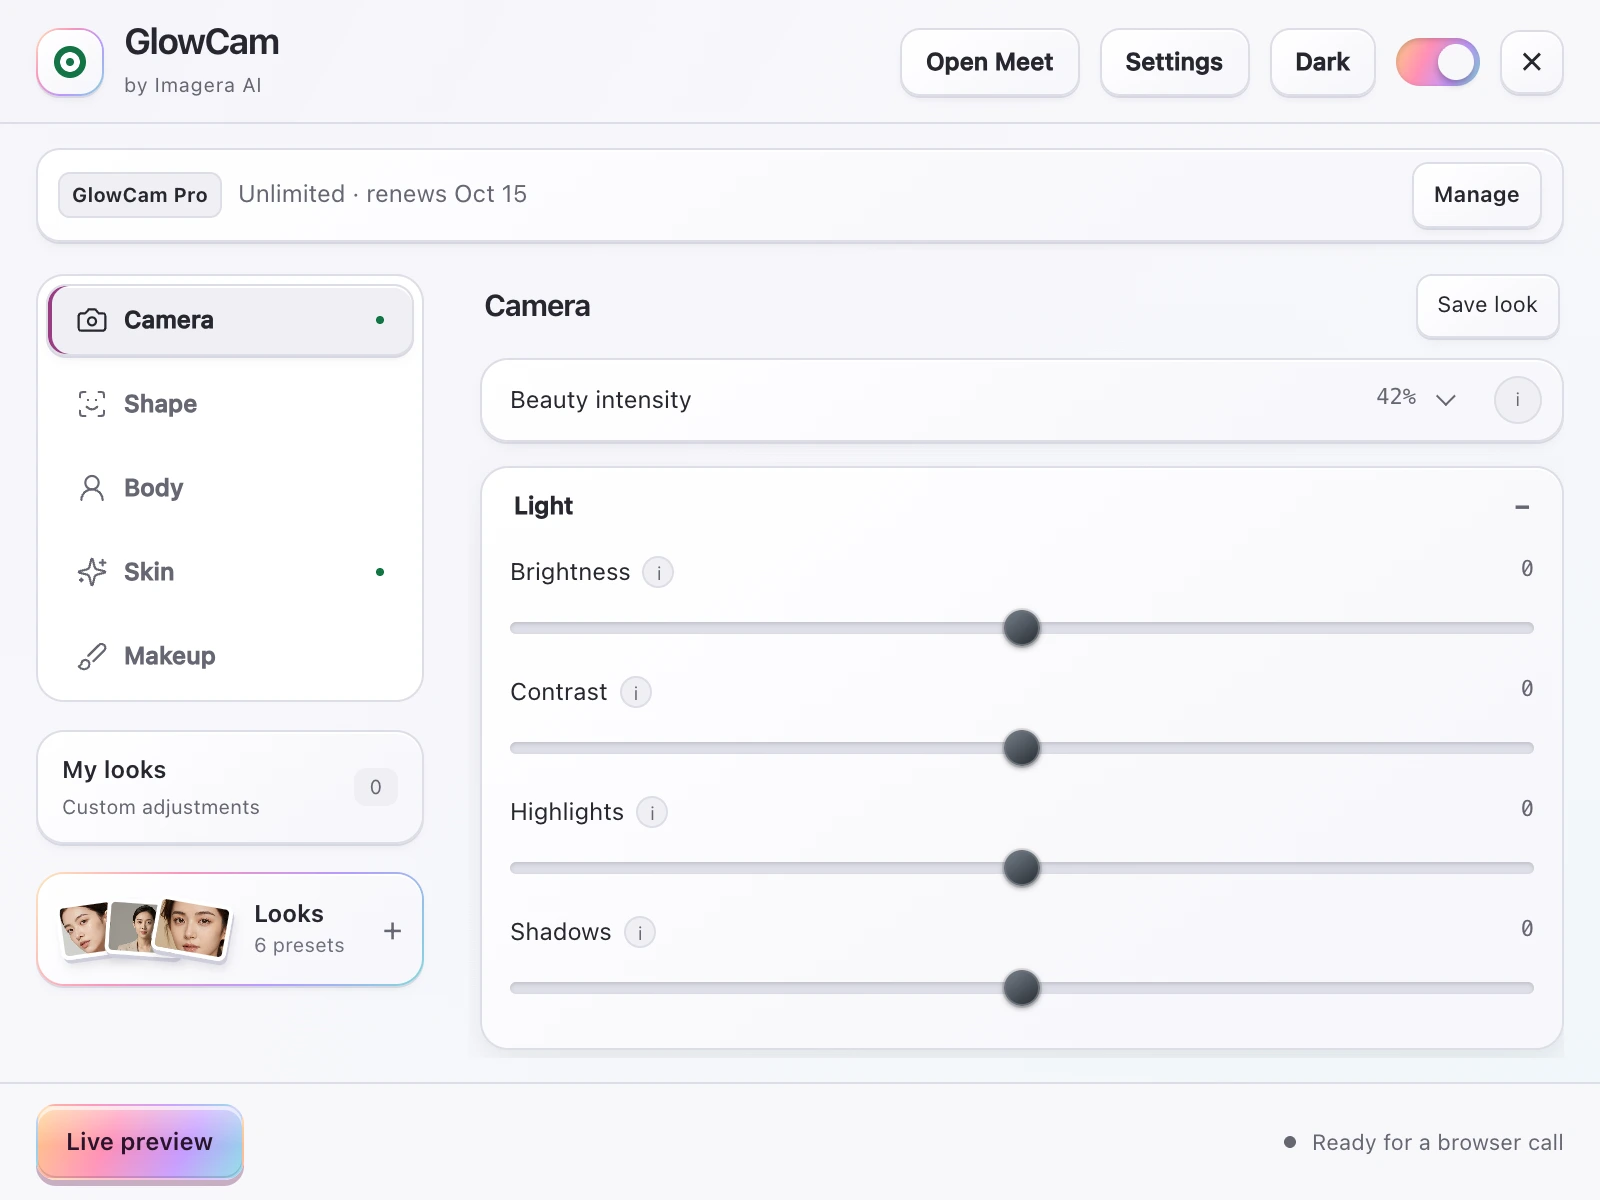Image resolution: width=1600 pixels, height=1200 pixels.
Task: Select the Camera tab
Action: [x=231, y=320]
